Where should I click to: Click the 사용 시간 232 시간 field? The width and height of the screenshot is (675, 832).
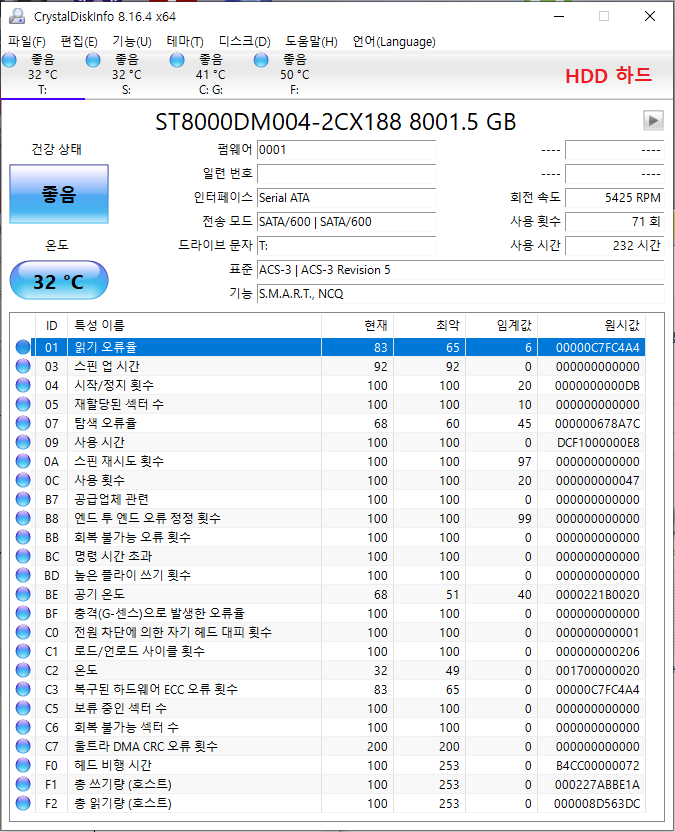pyautogui.click(x=615, y=245)
